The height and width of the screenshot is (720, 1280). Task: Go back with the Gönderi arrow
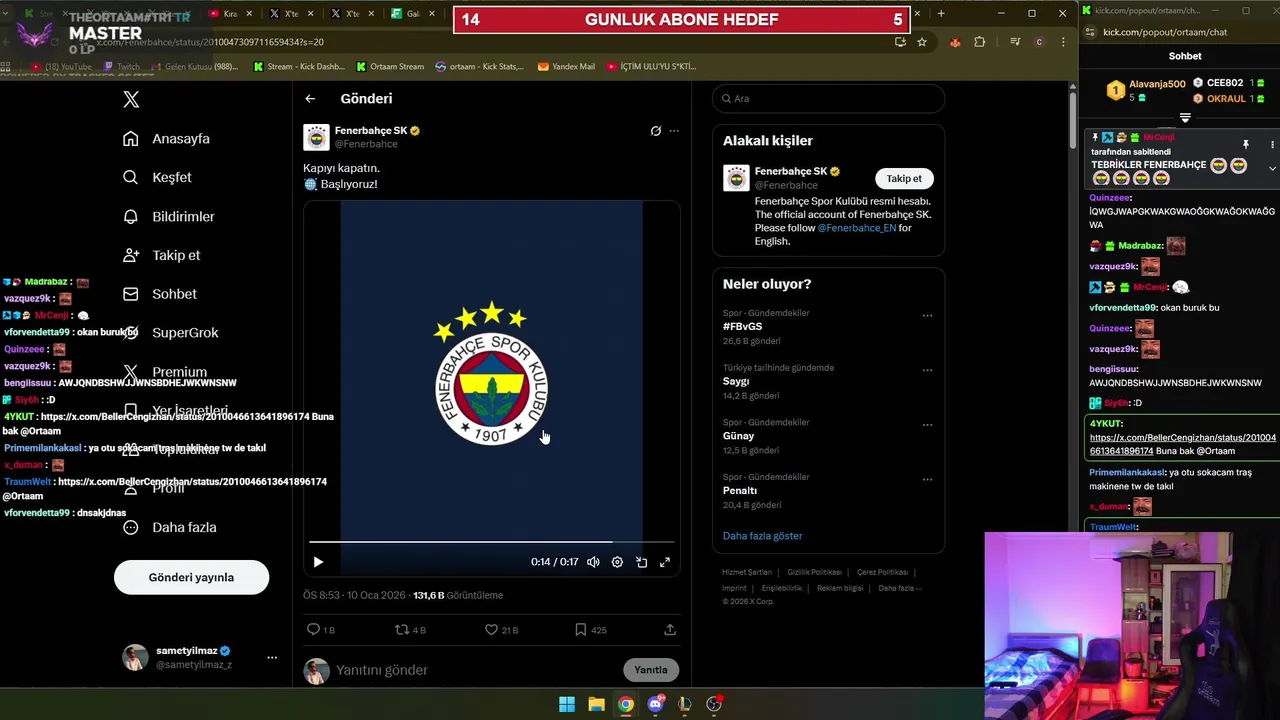point(310,99)
